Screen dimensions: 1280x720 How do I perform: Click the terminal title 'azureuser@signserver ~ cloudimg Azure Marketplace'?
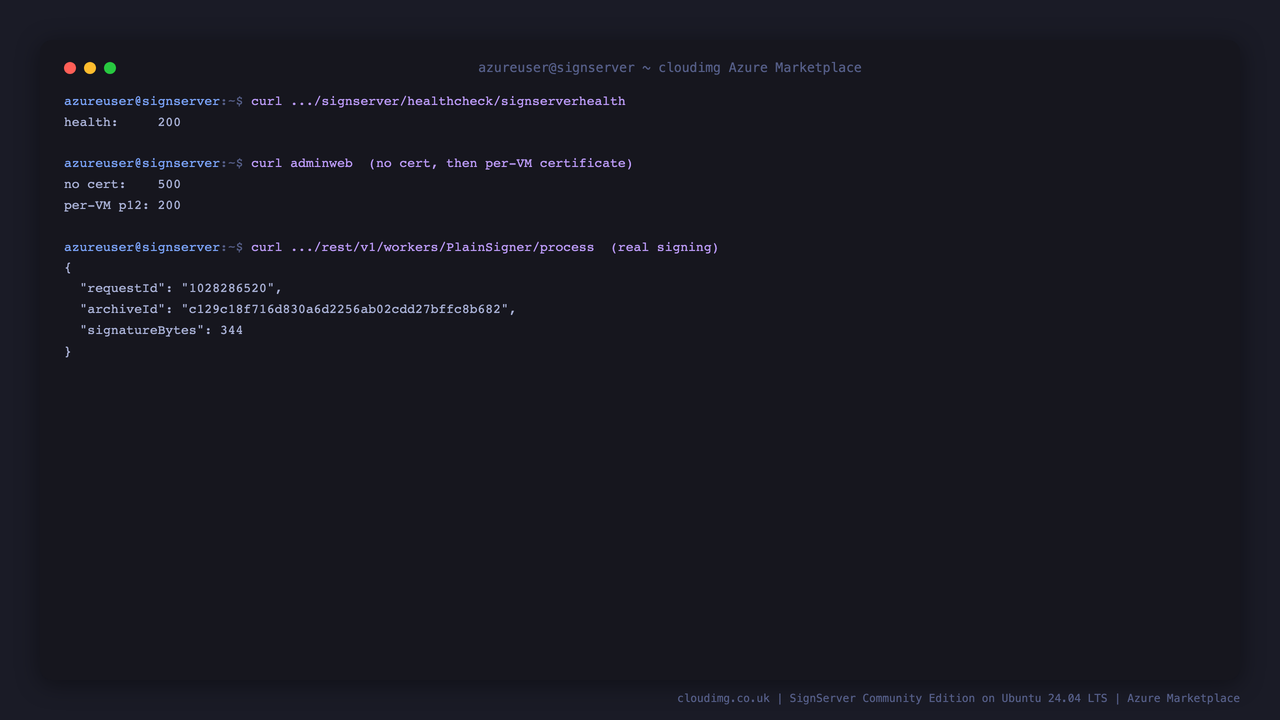[670, 68]
